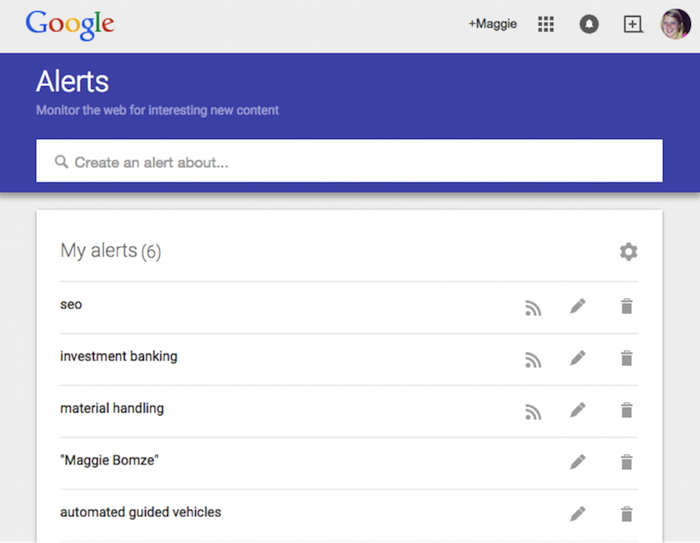This screenshot has width=700, height=543.
Task: Open alerts settings gear
Action: click(x=628, y=252)
